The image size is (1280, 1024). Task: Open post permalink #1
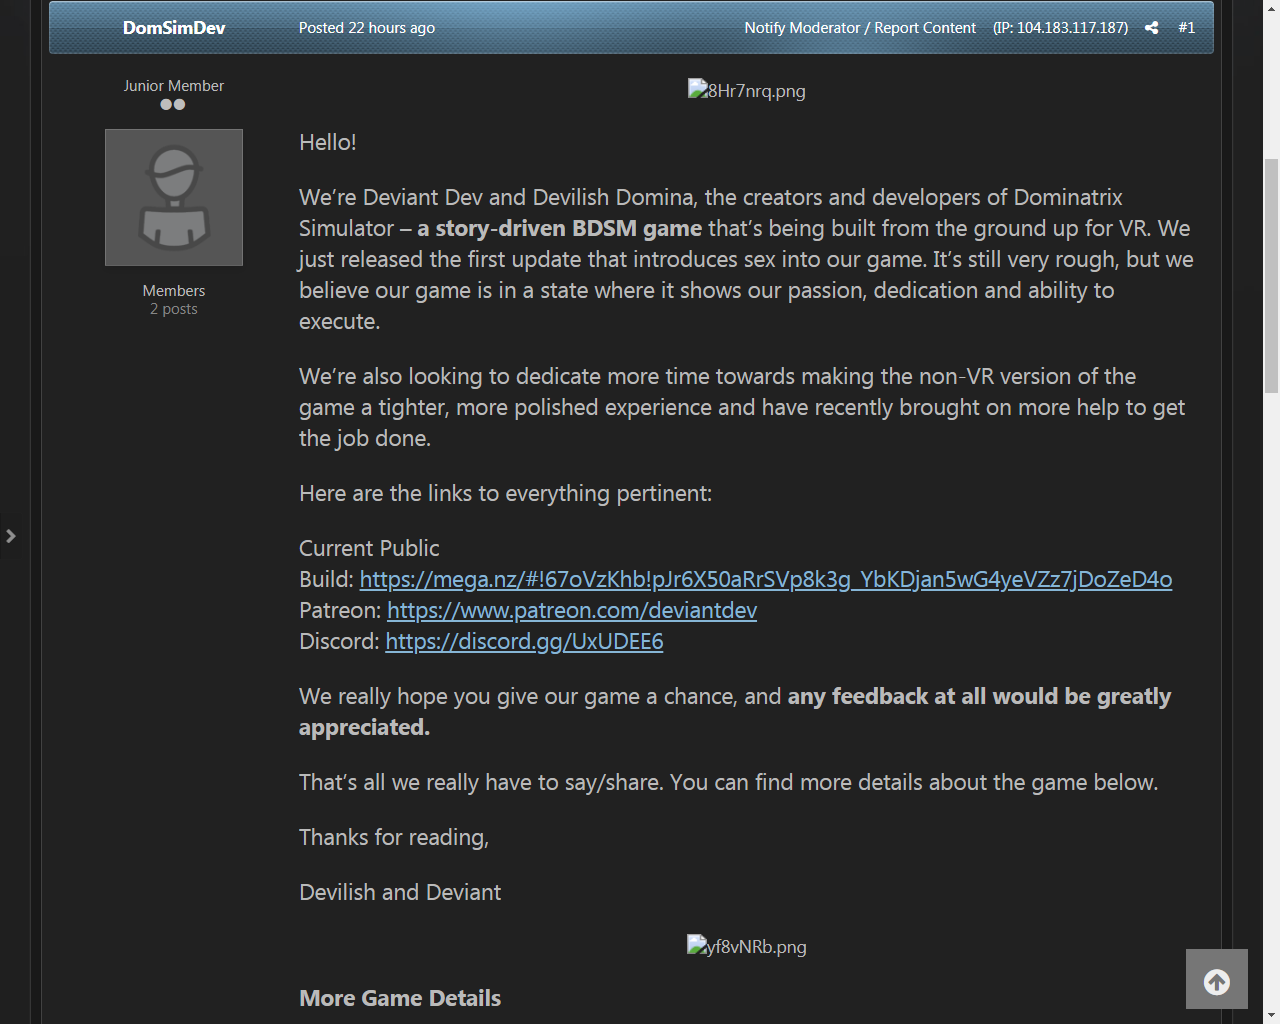click(1187, 28)
